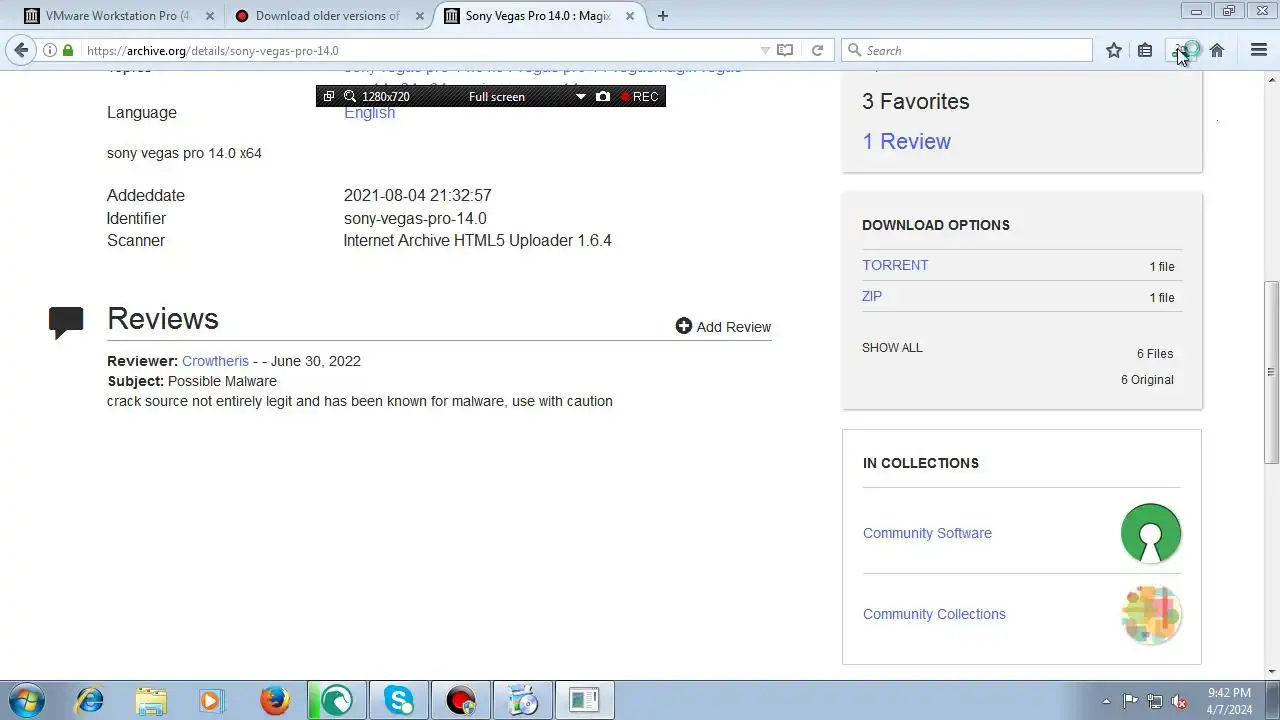This screenshot has width=1280, height=720.
Task: Open Community Software collection link
Action: click(x=927, y=533)
